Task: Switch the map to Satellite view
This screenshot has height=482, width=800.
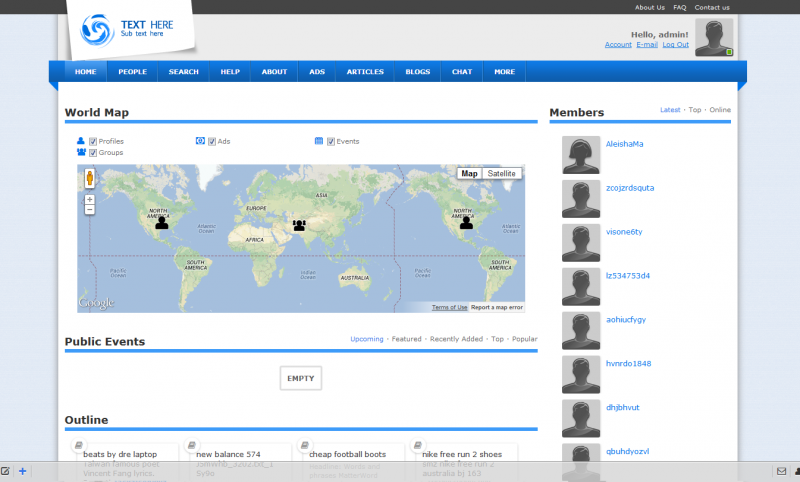Action: (x=502, y=173)
